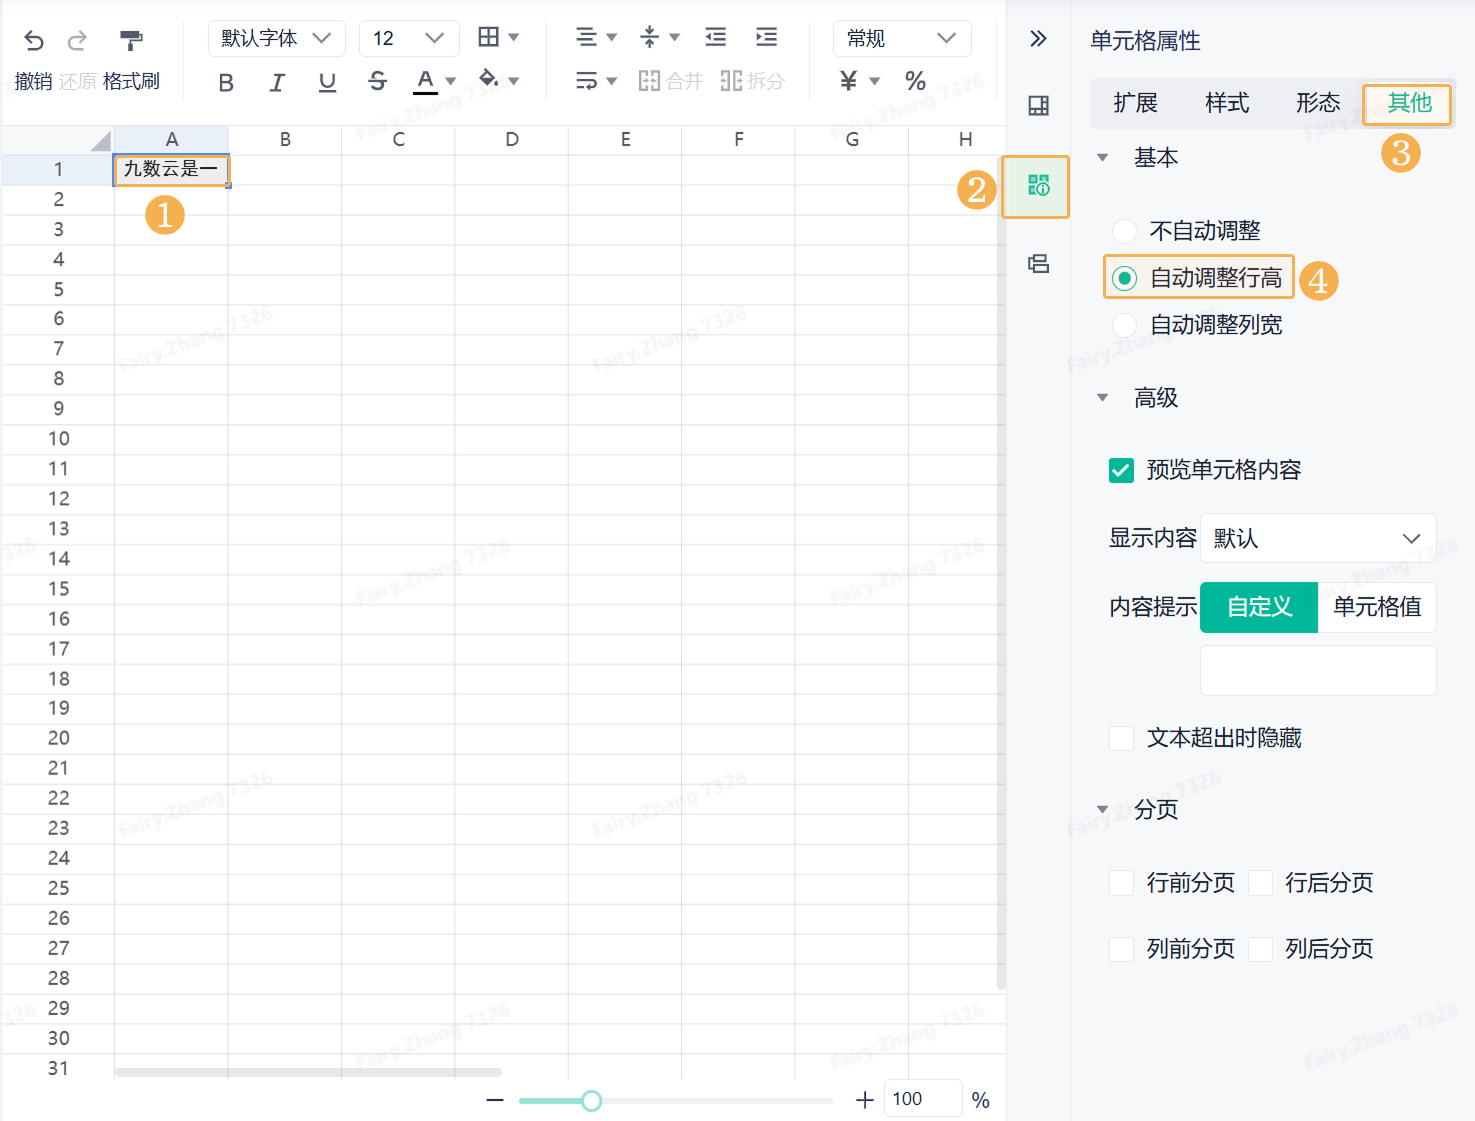Click the bottom sidebar panel icon

click(x=1038, y=263)
